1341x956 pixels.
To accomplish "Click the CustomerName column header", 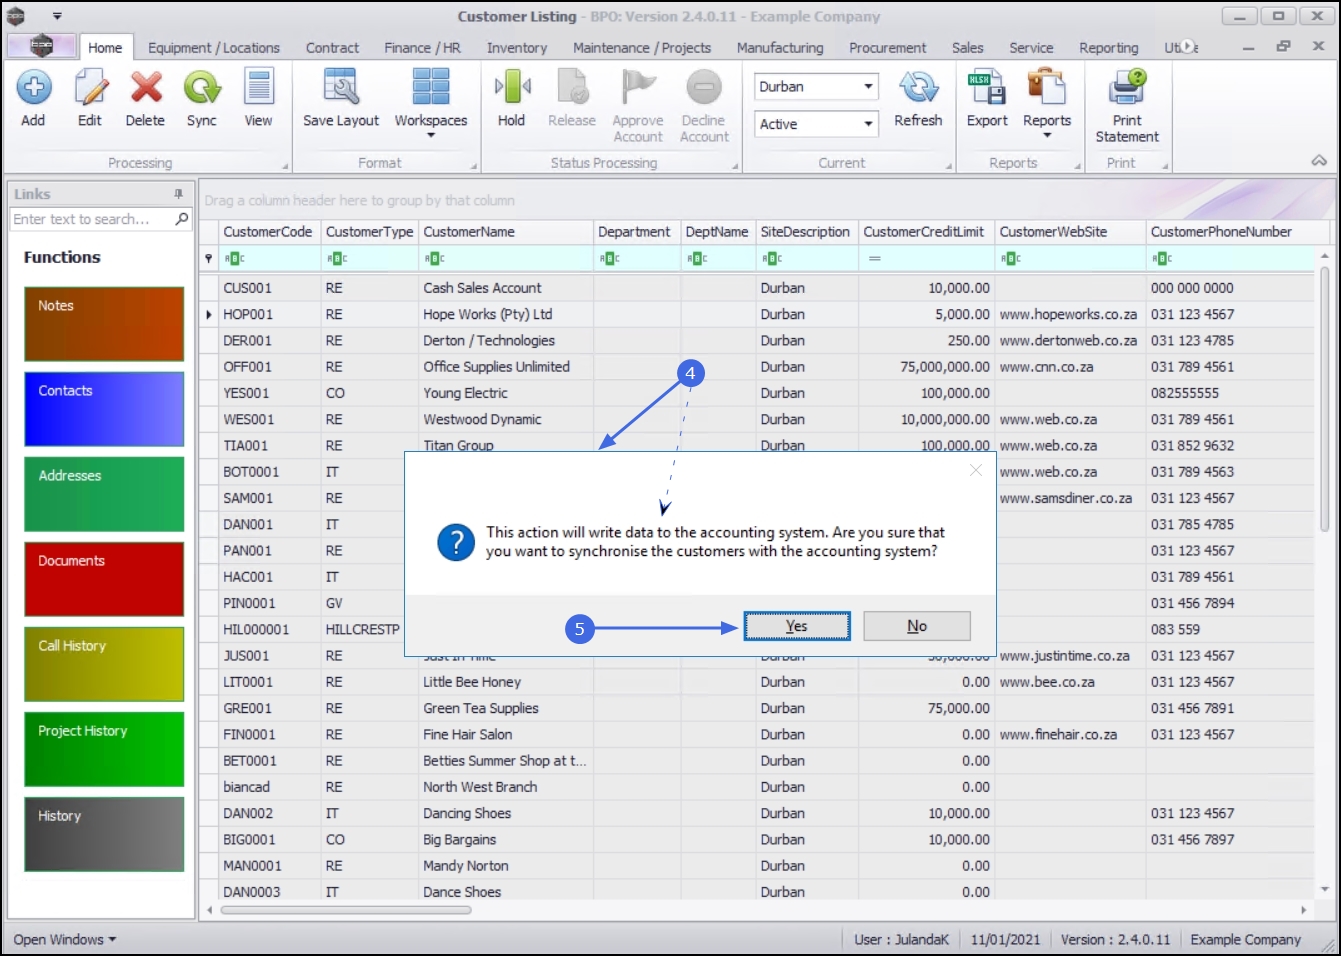I will click(506, 232).
